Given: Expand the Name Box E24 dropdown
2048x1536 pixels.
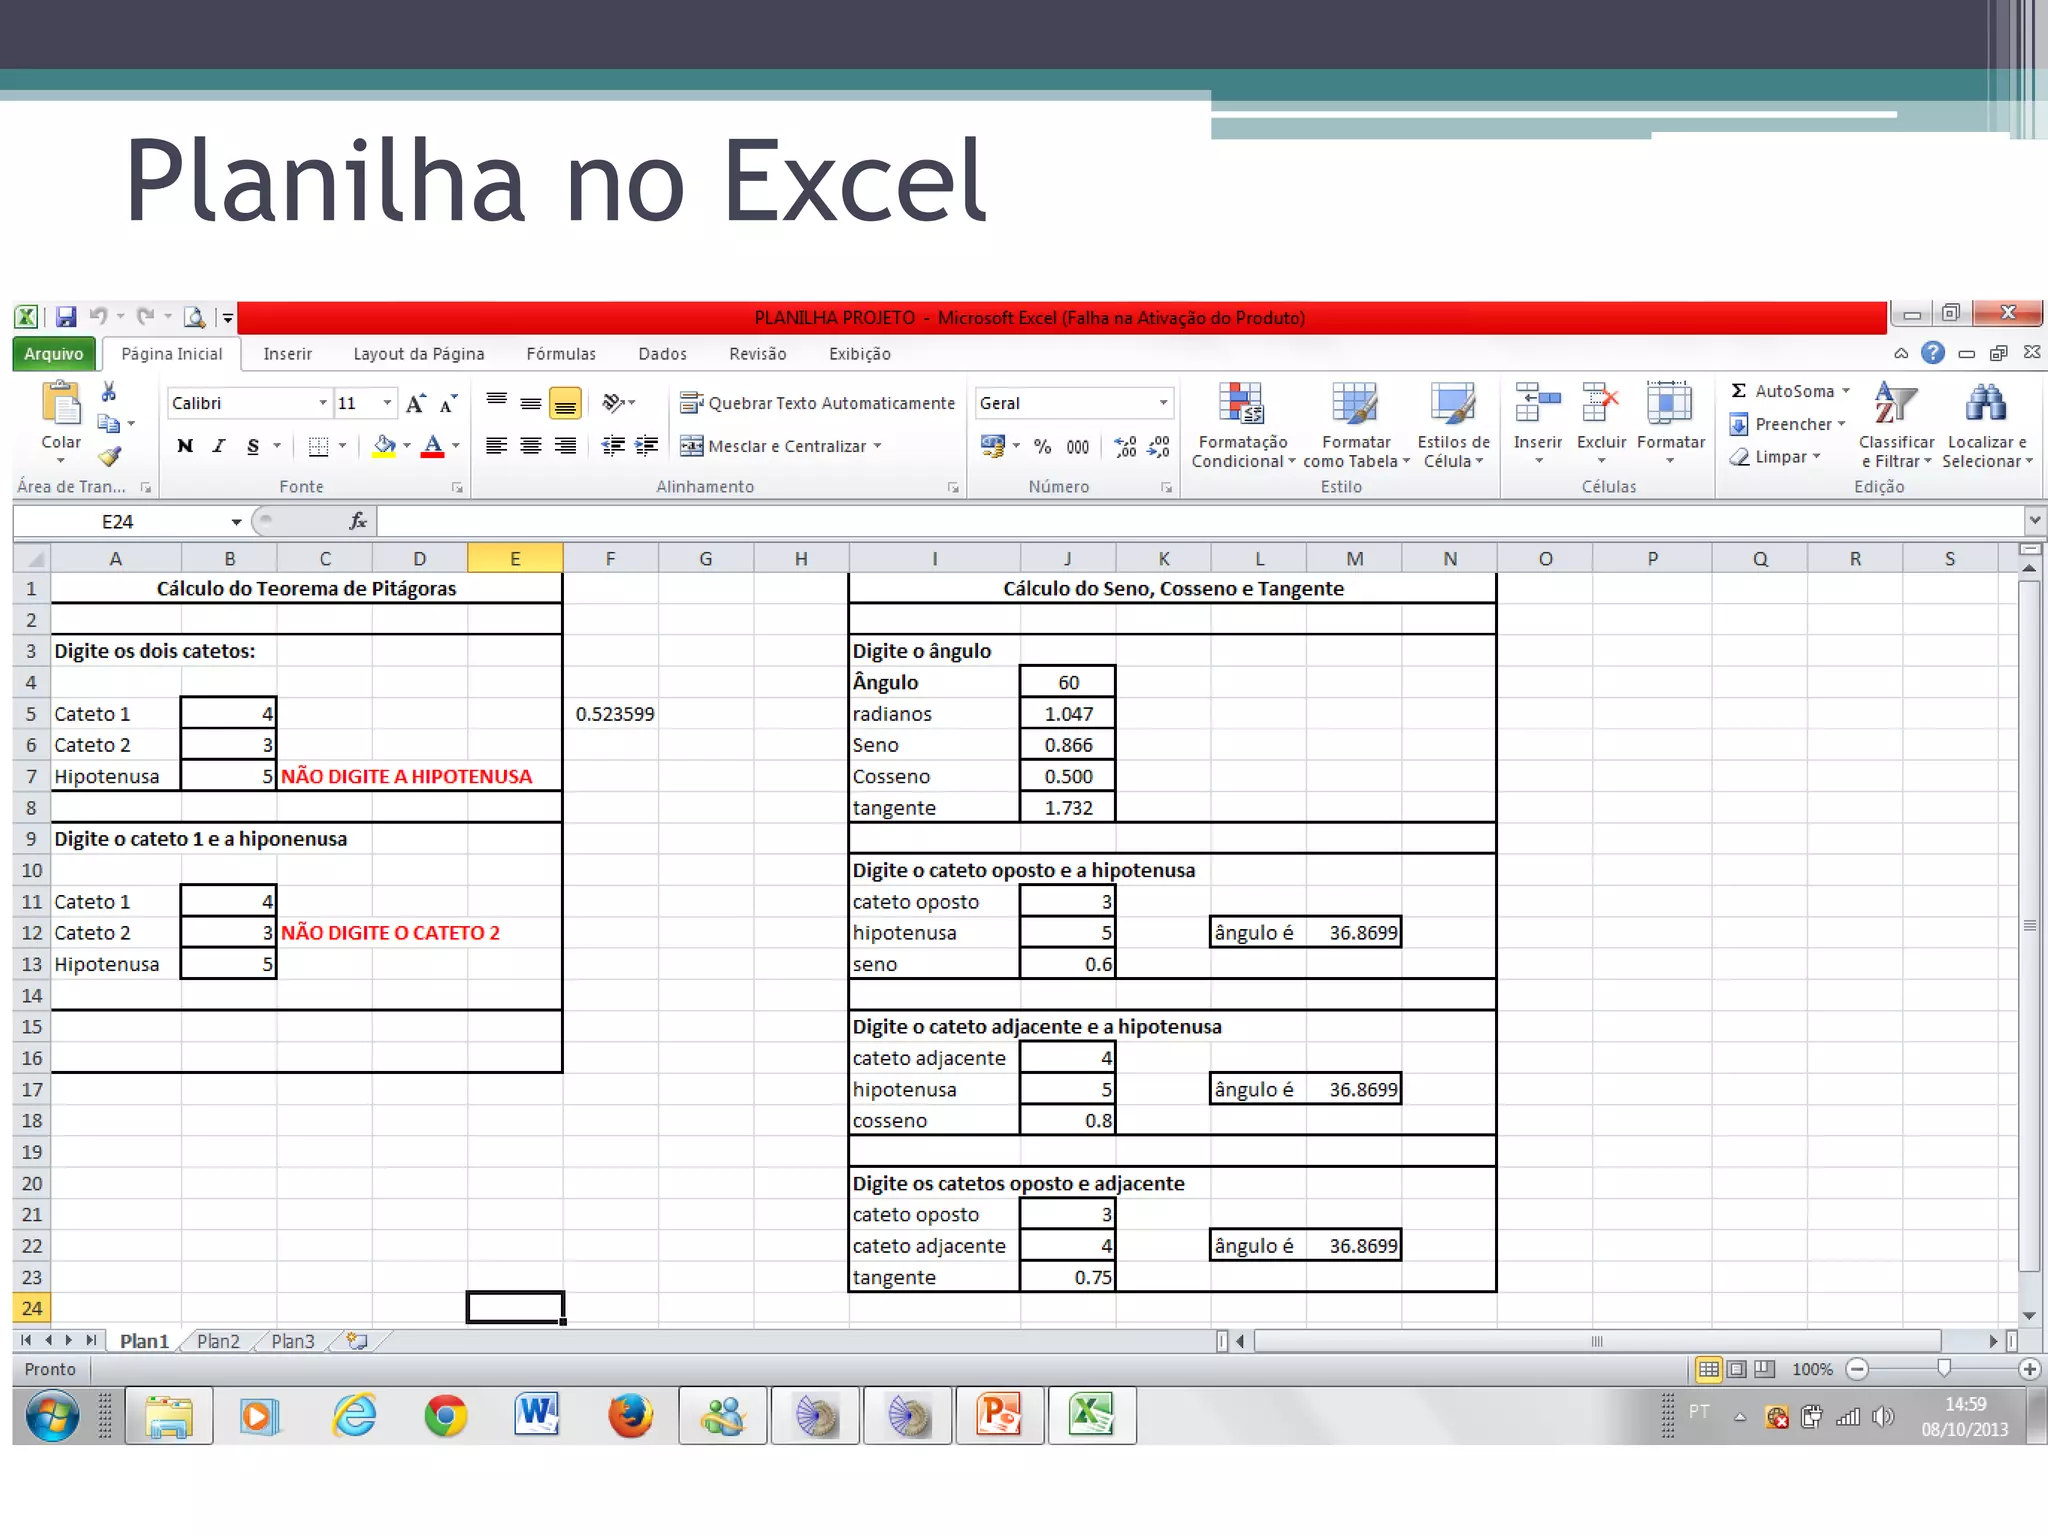Looking at the screenshot, I should coord(236,521).
